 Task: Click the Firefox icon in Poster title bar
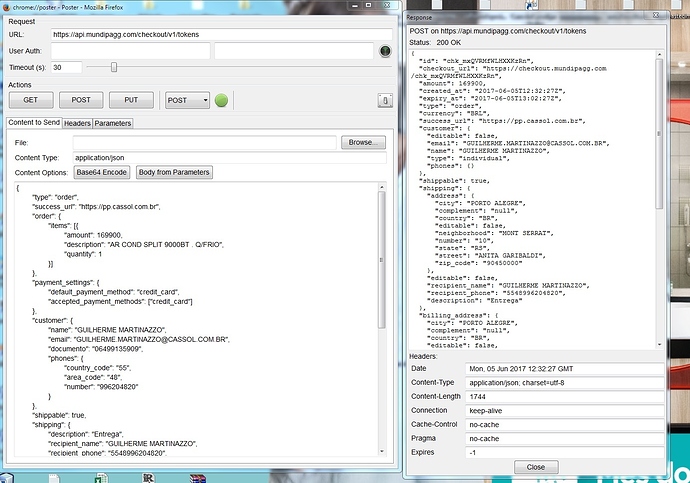[6, 7]
